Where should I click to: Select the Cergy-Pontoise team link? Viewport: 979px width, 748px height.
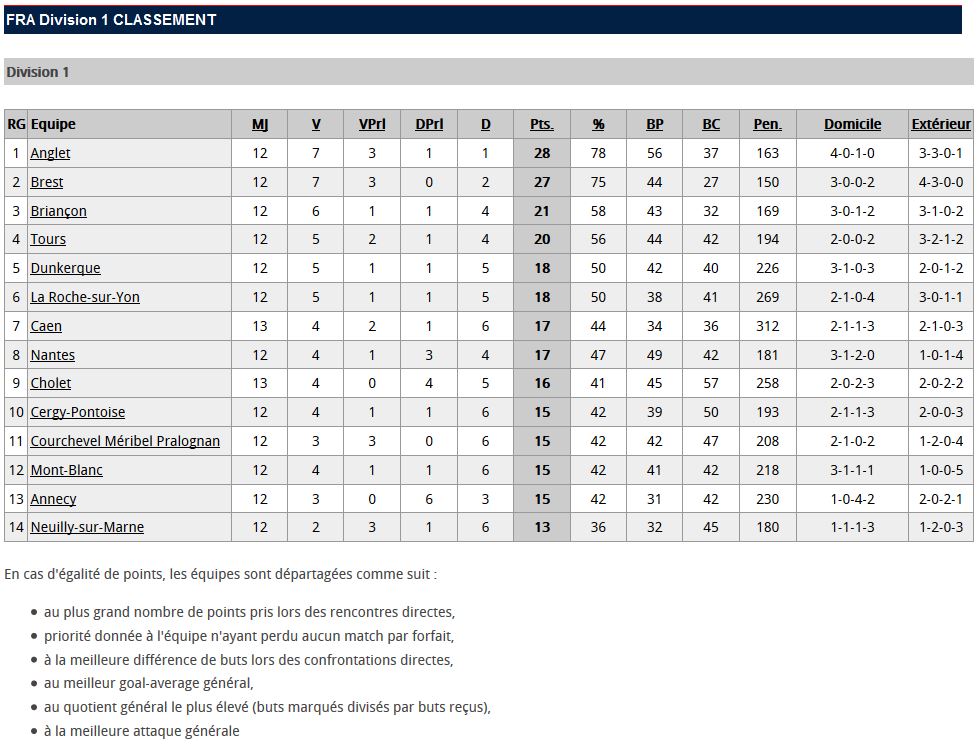pyautogui.click(x=77, y=412)
